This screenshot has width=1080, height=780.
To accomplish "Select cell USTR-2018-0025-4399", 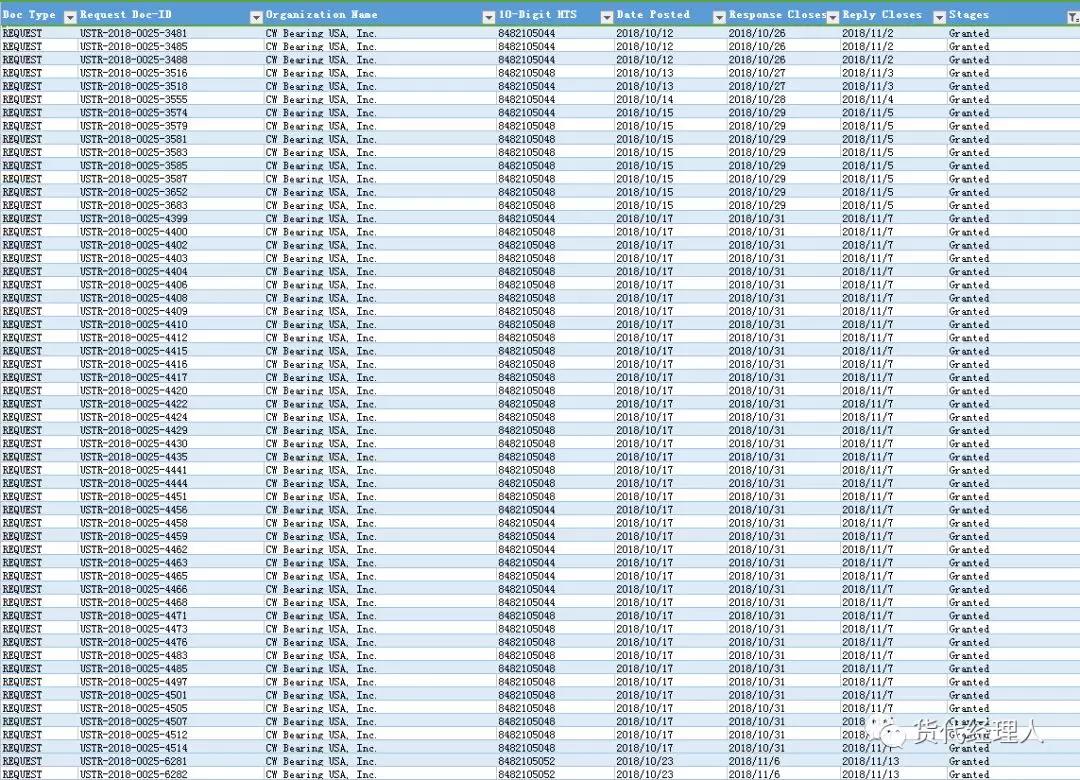I will (134, 218).
